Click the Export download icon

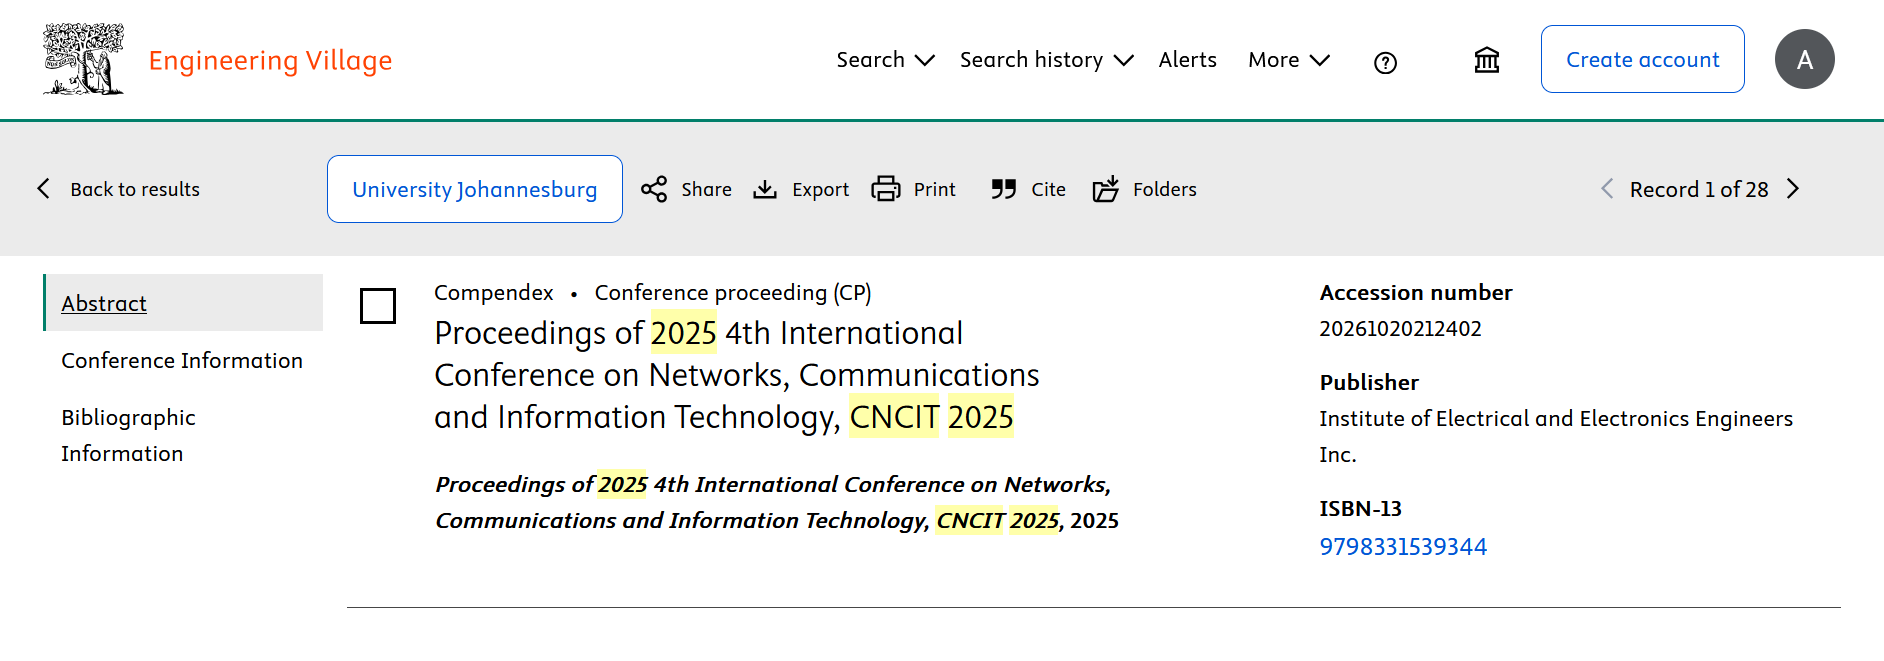tap(765, 189)
